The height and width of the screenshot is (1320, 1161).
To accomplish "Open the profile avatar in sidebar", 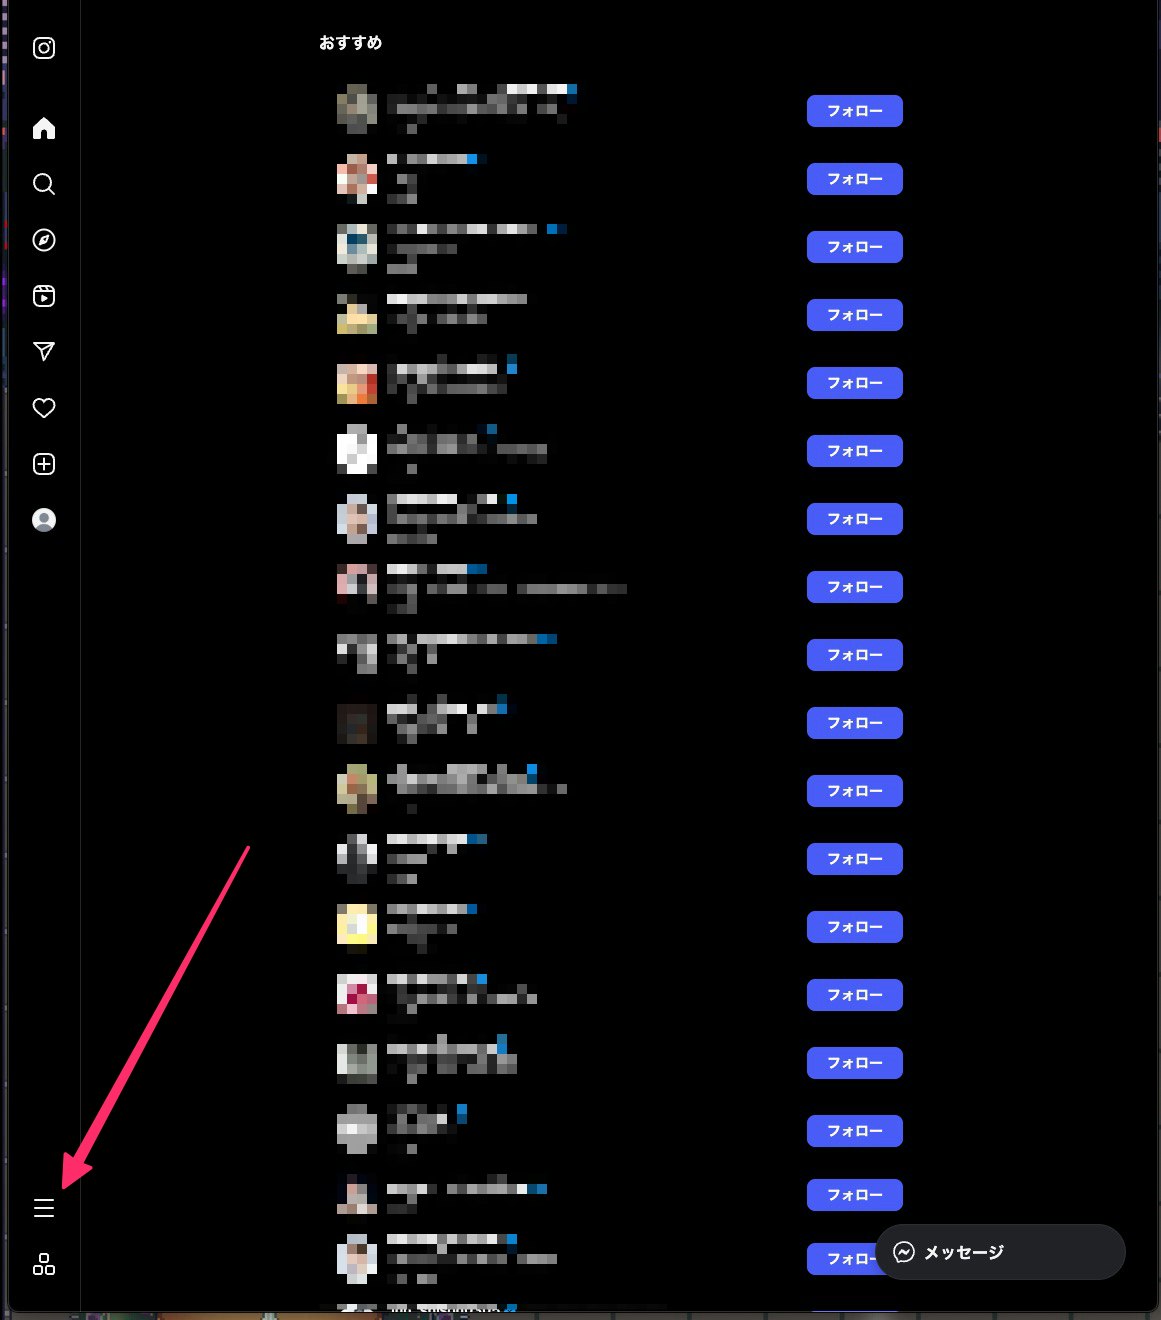I will point(44,520).
